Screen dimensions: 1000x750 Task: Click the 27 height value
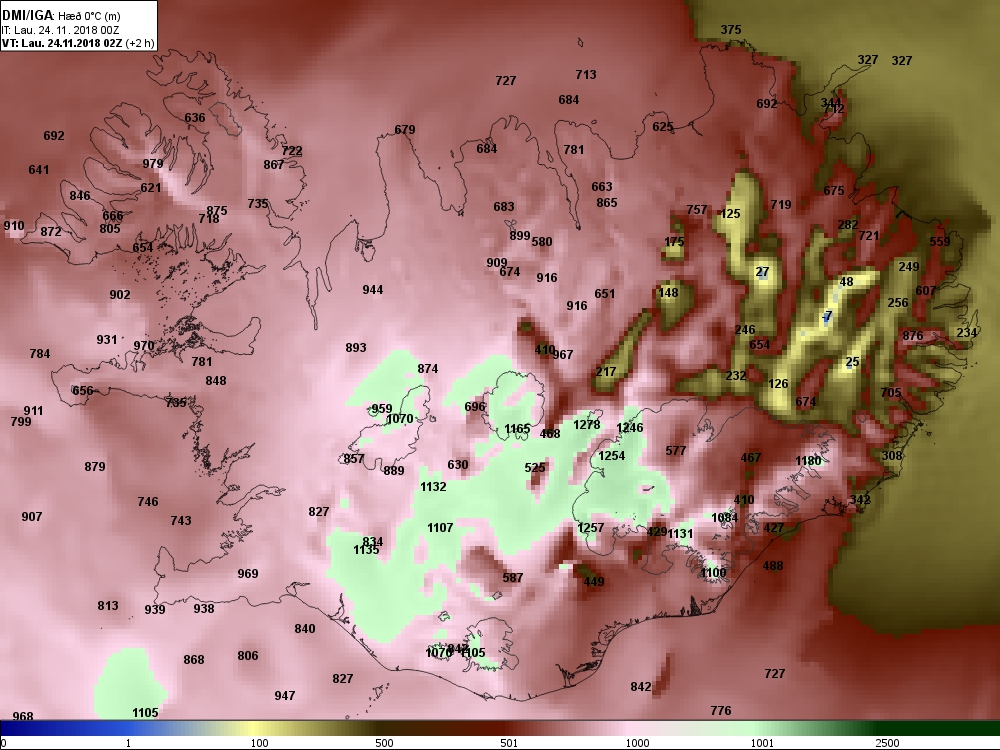pyautogui.click(x=762, y=272)
